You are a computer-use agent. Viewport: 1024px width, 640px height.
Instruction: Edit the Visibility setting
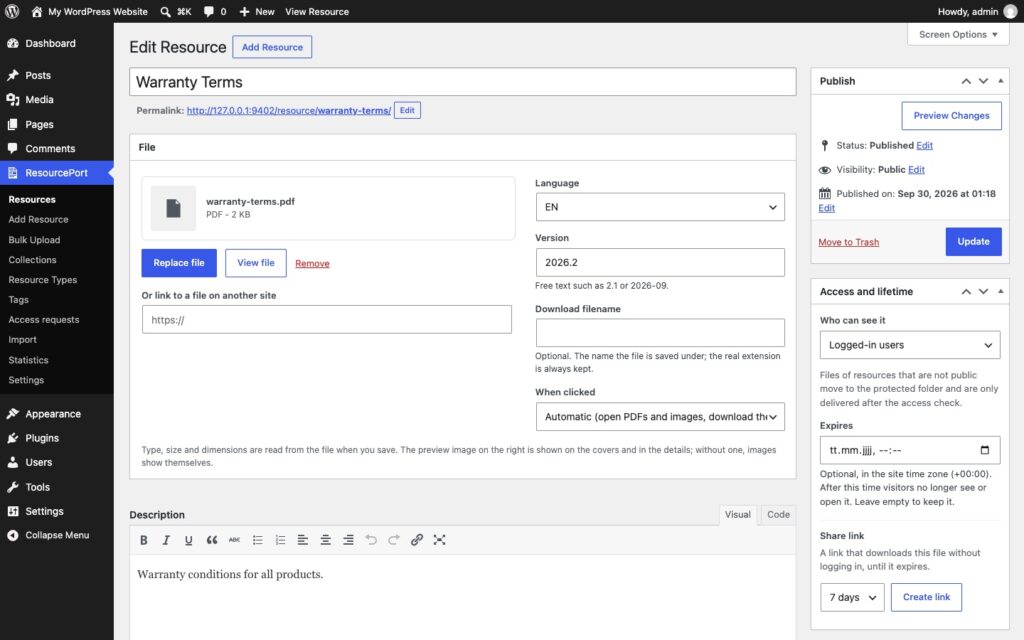click(x=916, y=170)
